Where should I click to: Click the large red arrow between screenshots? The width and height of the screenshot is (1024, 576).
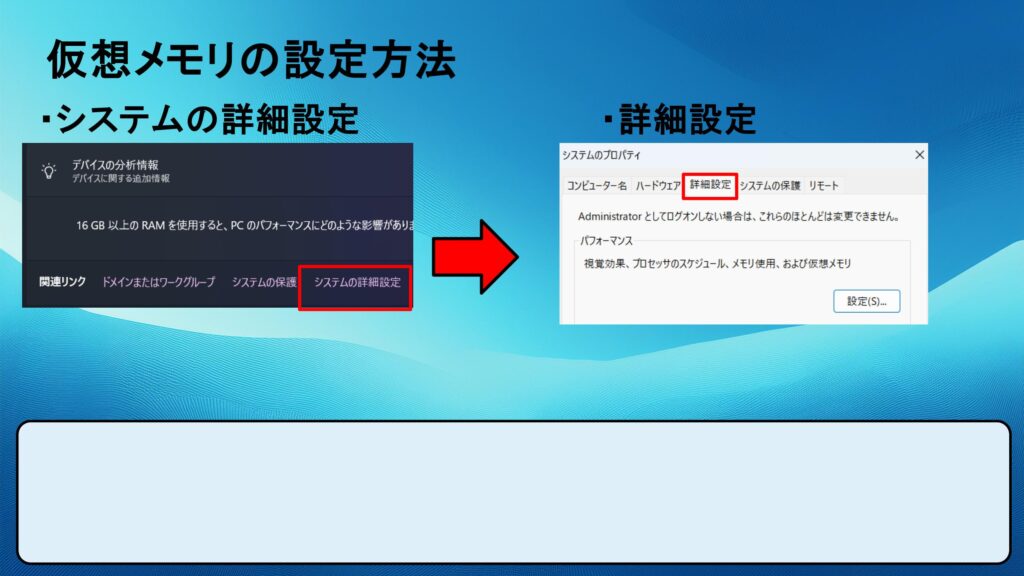474,257
